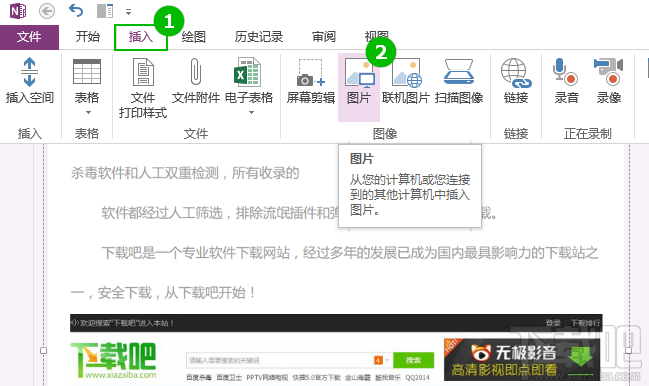Click the OneNote application icon

(18, 11)
